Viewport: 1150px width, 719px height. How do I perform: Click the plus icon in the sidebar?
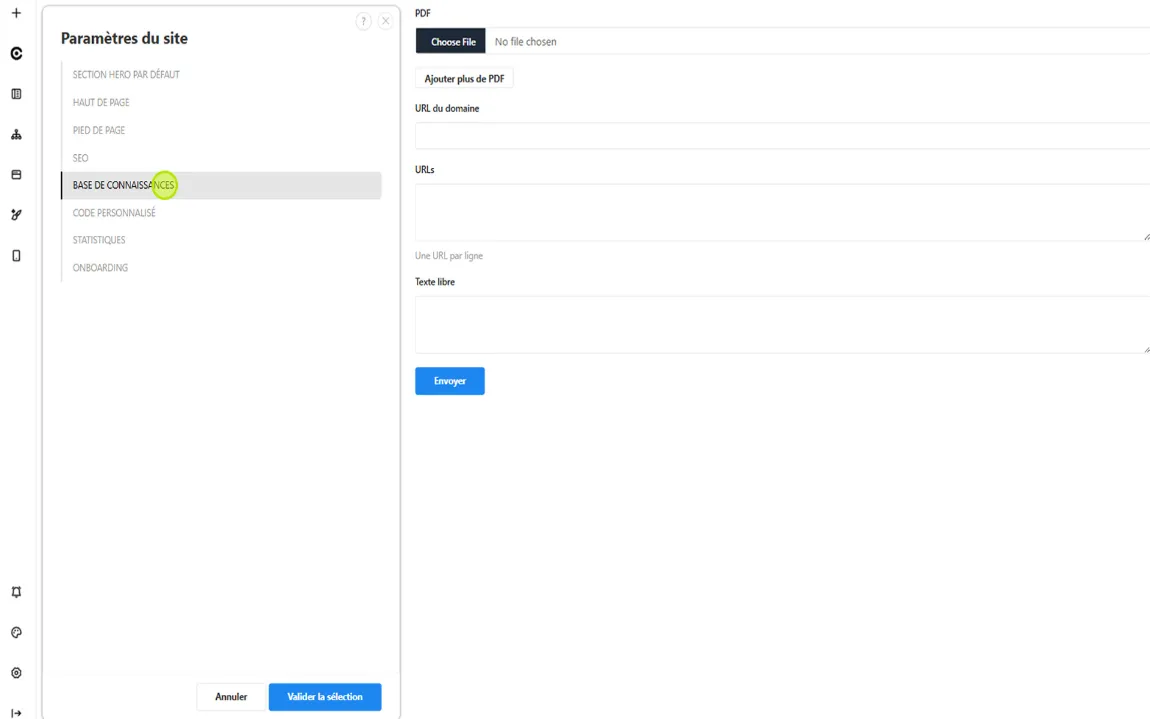coord(16,13)
